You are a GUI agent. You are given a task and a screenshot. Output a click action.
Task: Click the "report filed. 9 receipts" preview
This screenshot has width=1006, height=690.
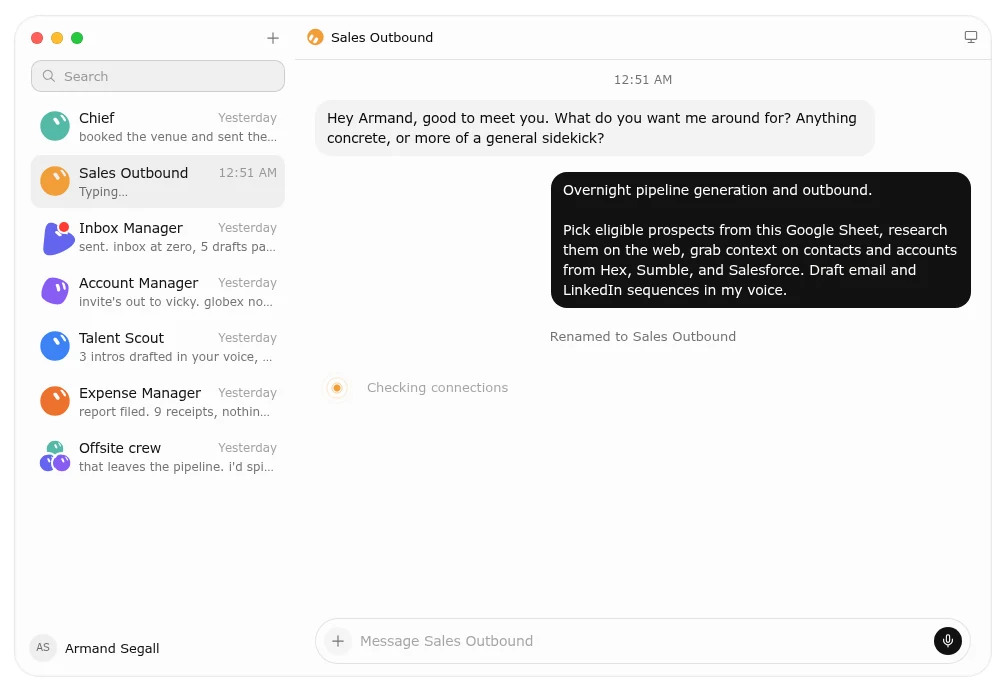[174, 411]
